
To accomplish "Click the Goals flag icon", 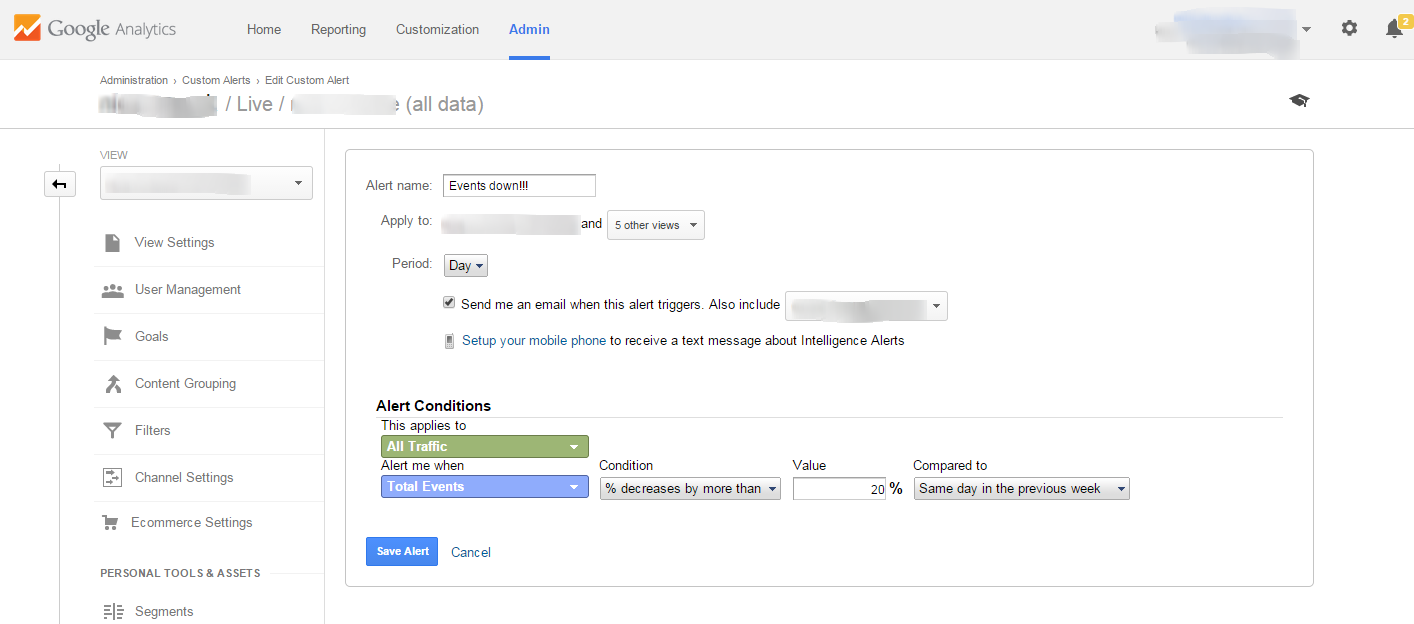I will [113, 336].
